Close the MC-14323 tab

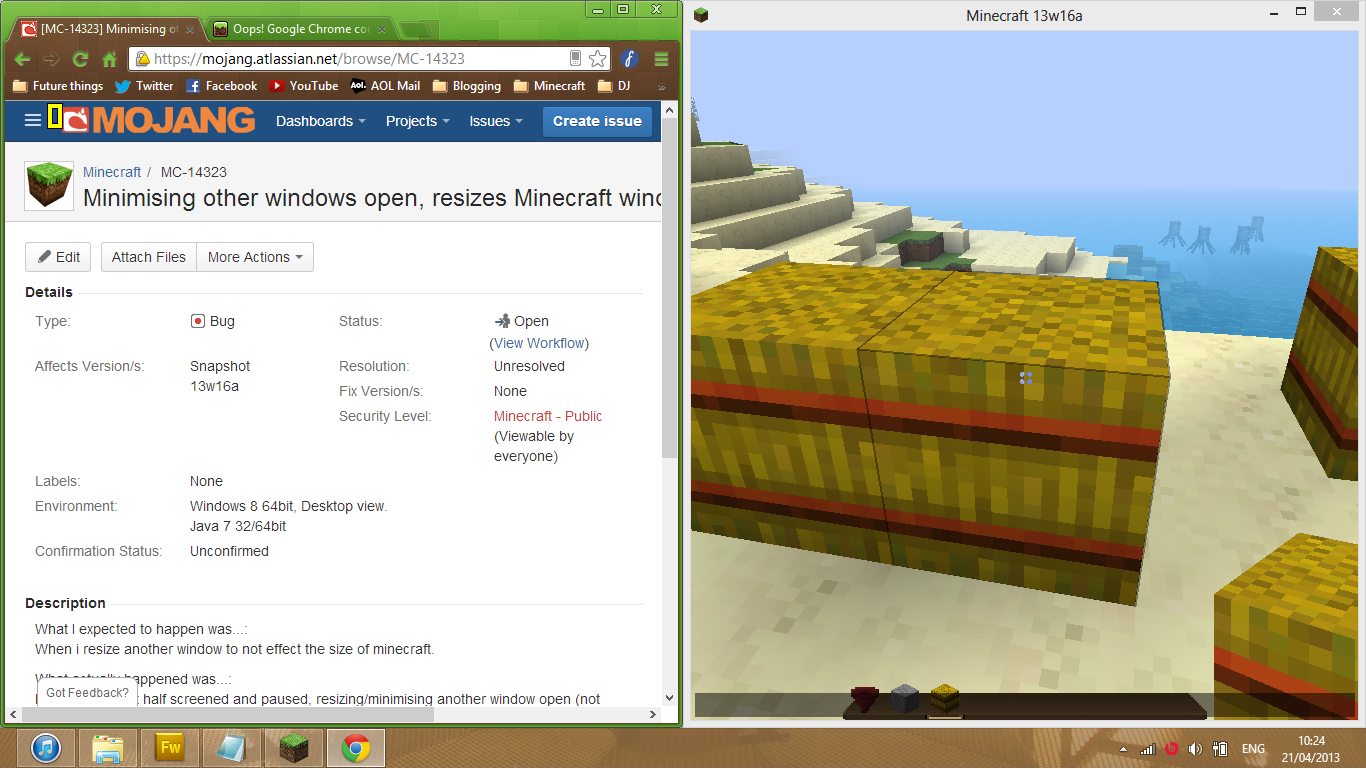tap(190, 30)
